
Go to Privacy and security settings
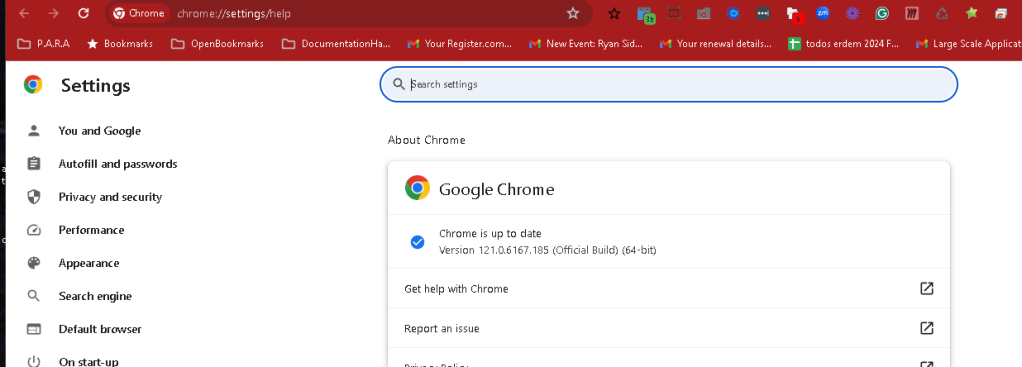(110, 197)
